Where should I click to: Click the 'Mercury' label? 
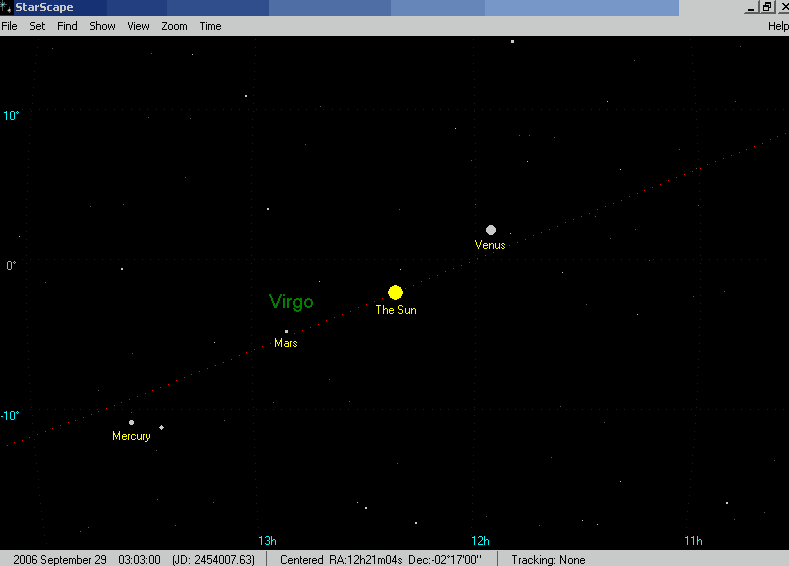(x=131, y=436)
